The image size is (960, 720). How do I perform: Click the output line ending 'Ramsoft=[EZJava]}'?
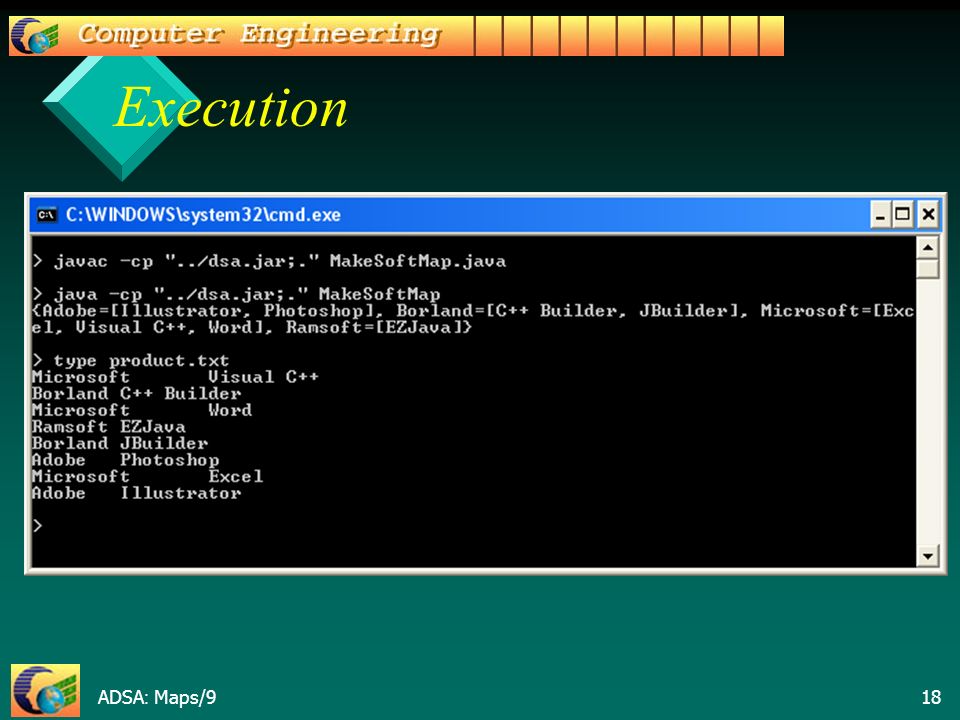[252, 328]
